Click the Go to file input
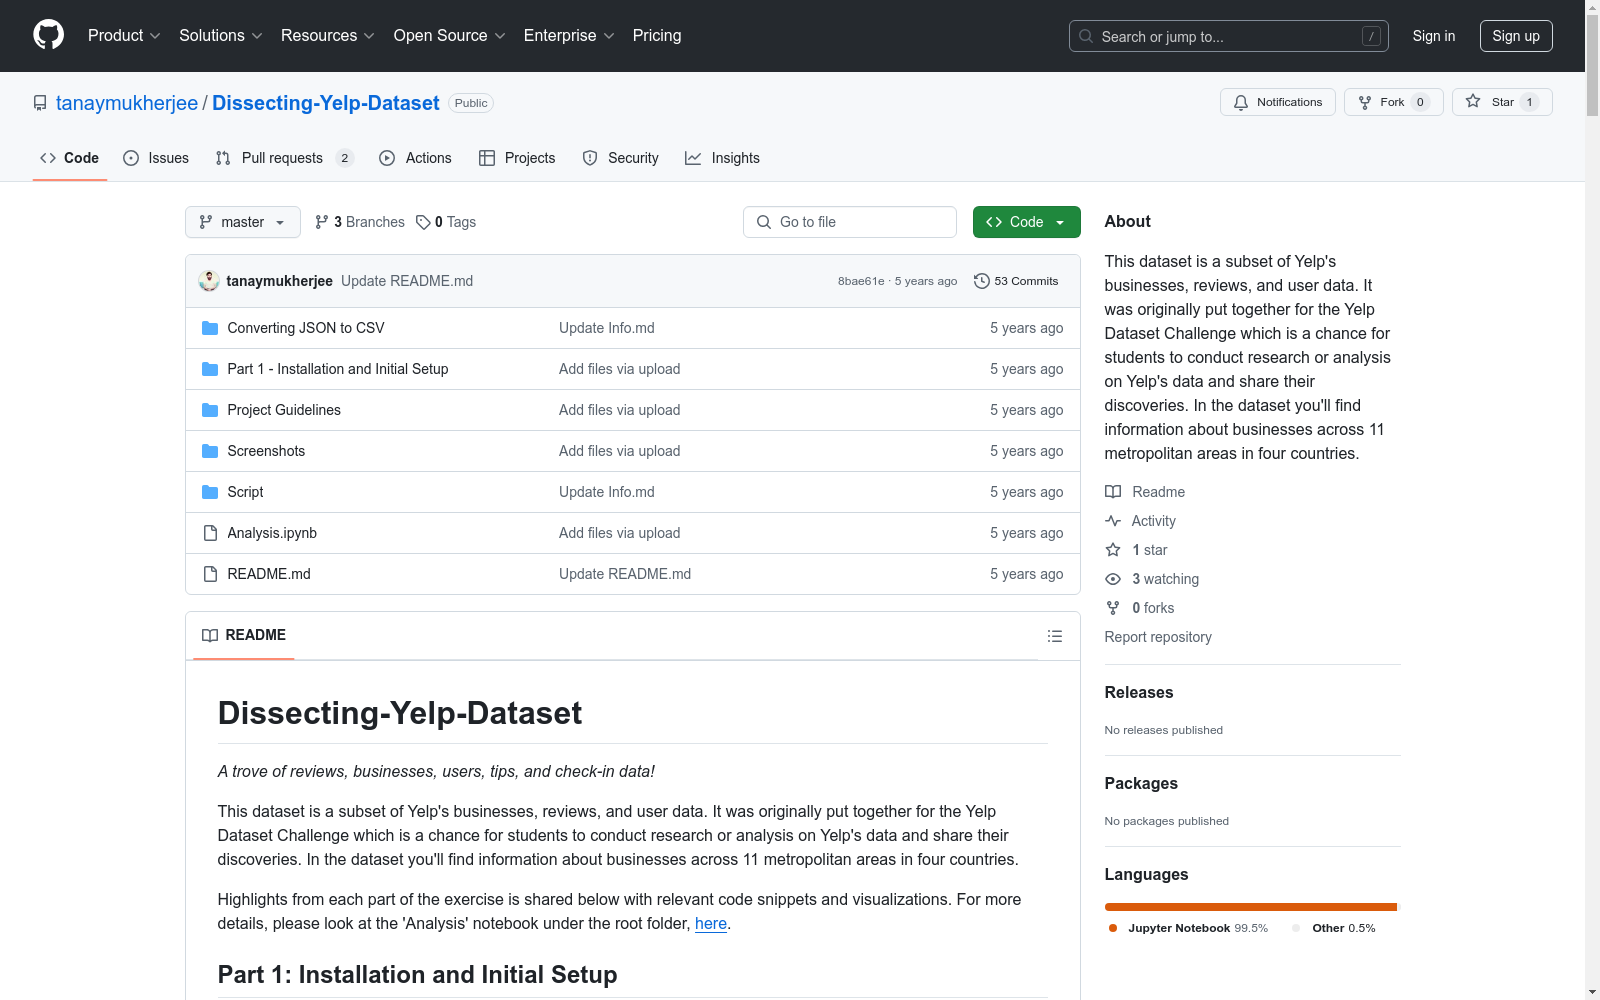The width and height of the screenshot is (1600, 1000). (x=850, y=222)
